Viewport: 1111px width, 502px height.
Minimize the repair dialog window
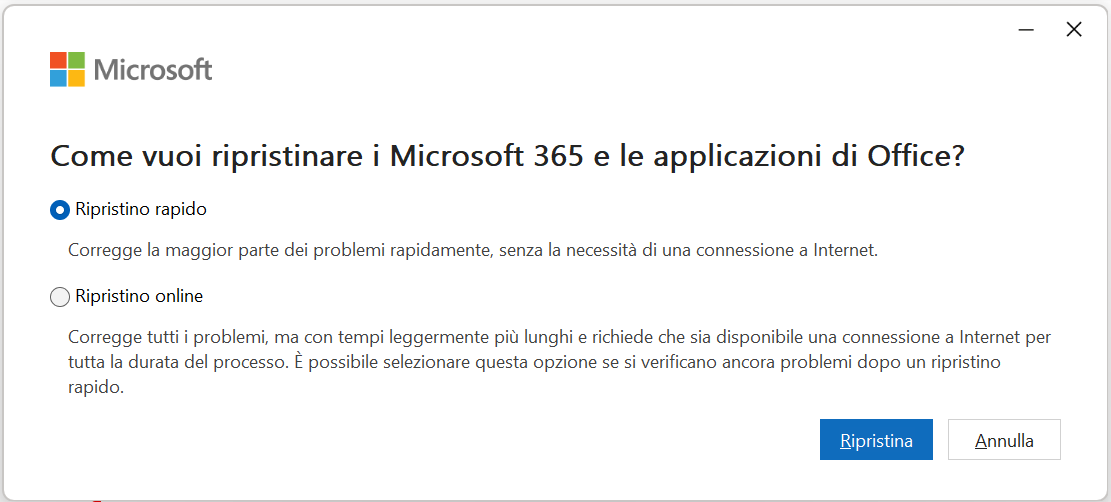1026,30
